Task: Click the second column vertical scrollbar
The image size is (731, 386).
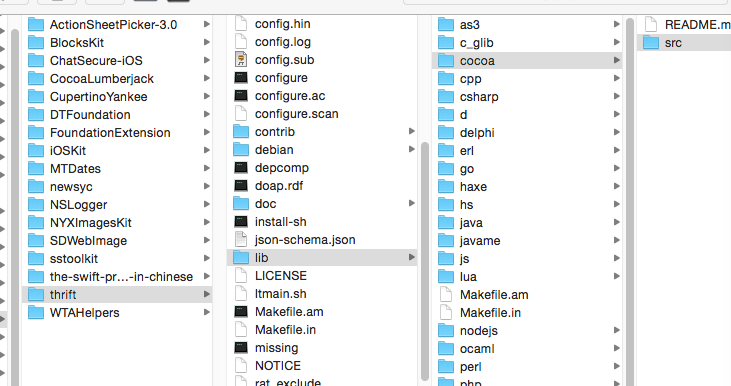Action: pyautogui.click(x=424, y=262)
